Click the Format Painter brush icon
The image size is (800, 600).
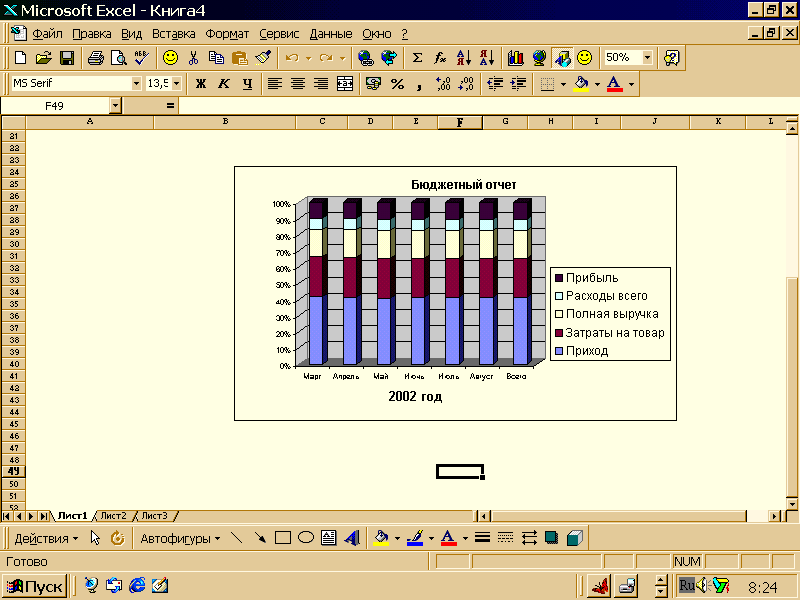[x=263, y=58]
